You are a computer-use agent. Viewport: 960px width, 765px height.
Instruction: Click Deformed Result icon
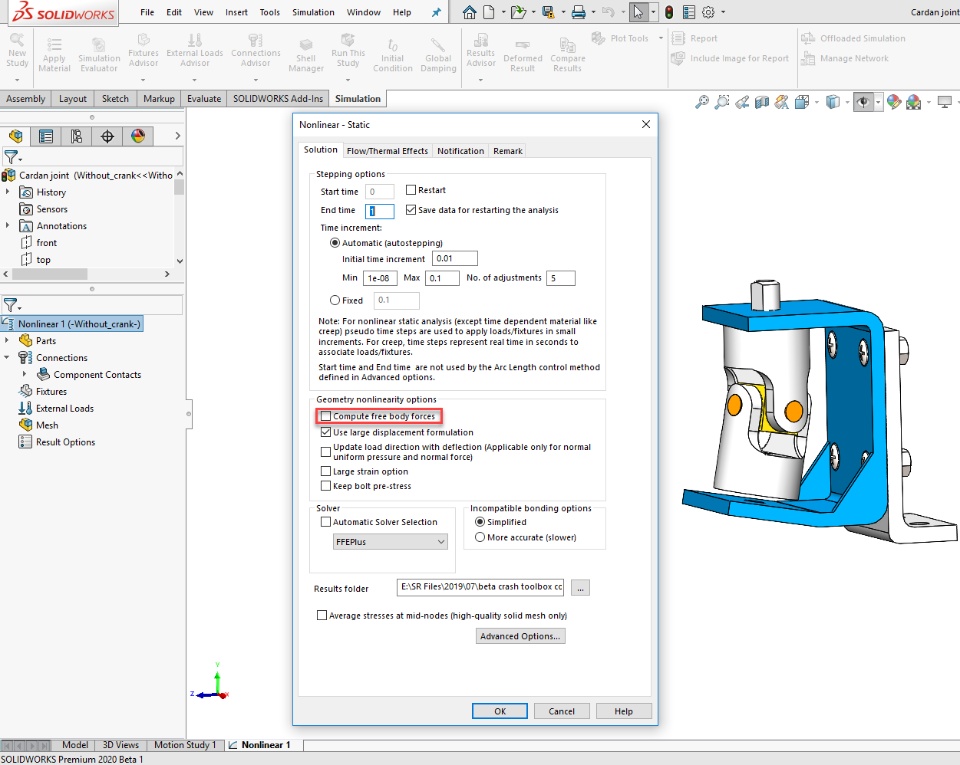click(522, 56)
